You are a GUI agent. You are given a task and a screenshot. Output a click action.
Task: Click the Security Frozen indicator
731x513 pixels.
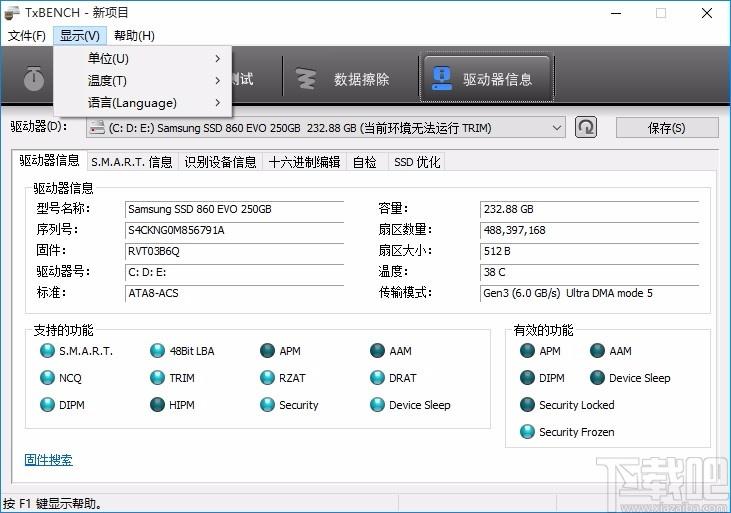[527, 432]
